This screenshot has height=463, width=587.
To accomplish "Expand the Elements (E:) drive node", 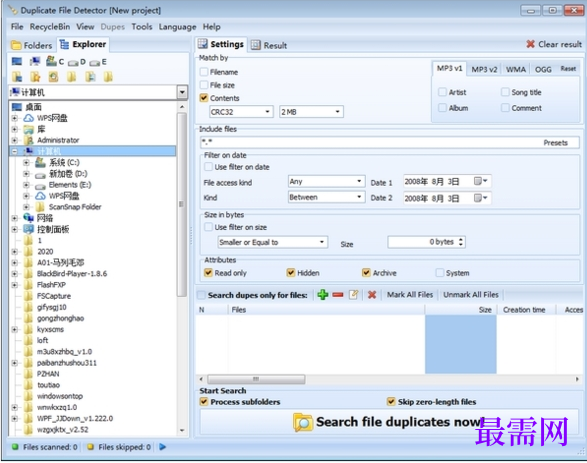I will [x=26, y=185].
